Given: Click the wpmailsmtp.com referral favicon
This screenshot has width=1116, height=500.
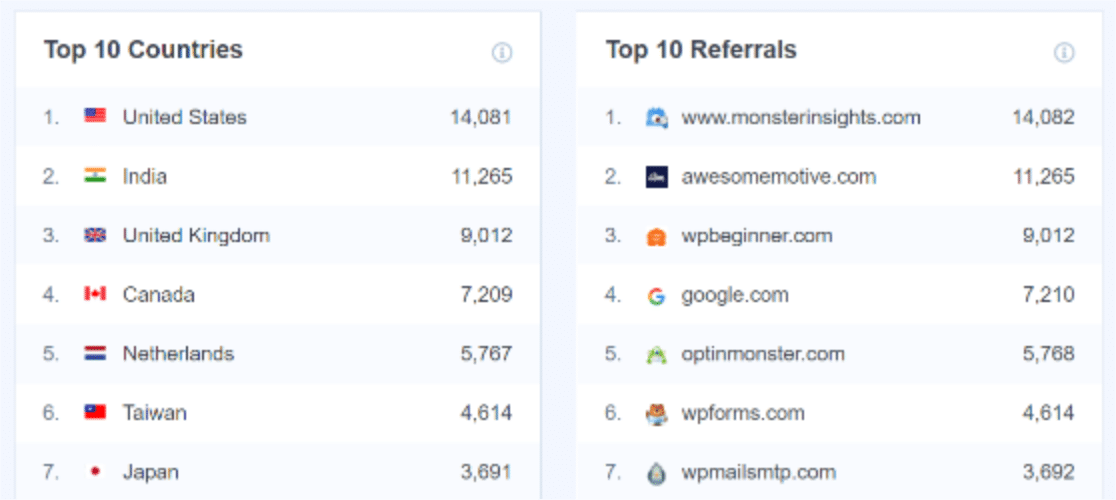Looking at the screenshot, I should point(656,473).
